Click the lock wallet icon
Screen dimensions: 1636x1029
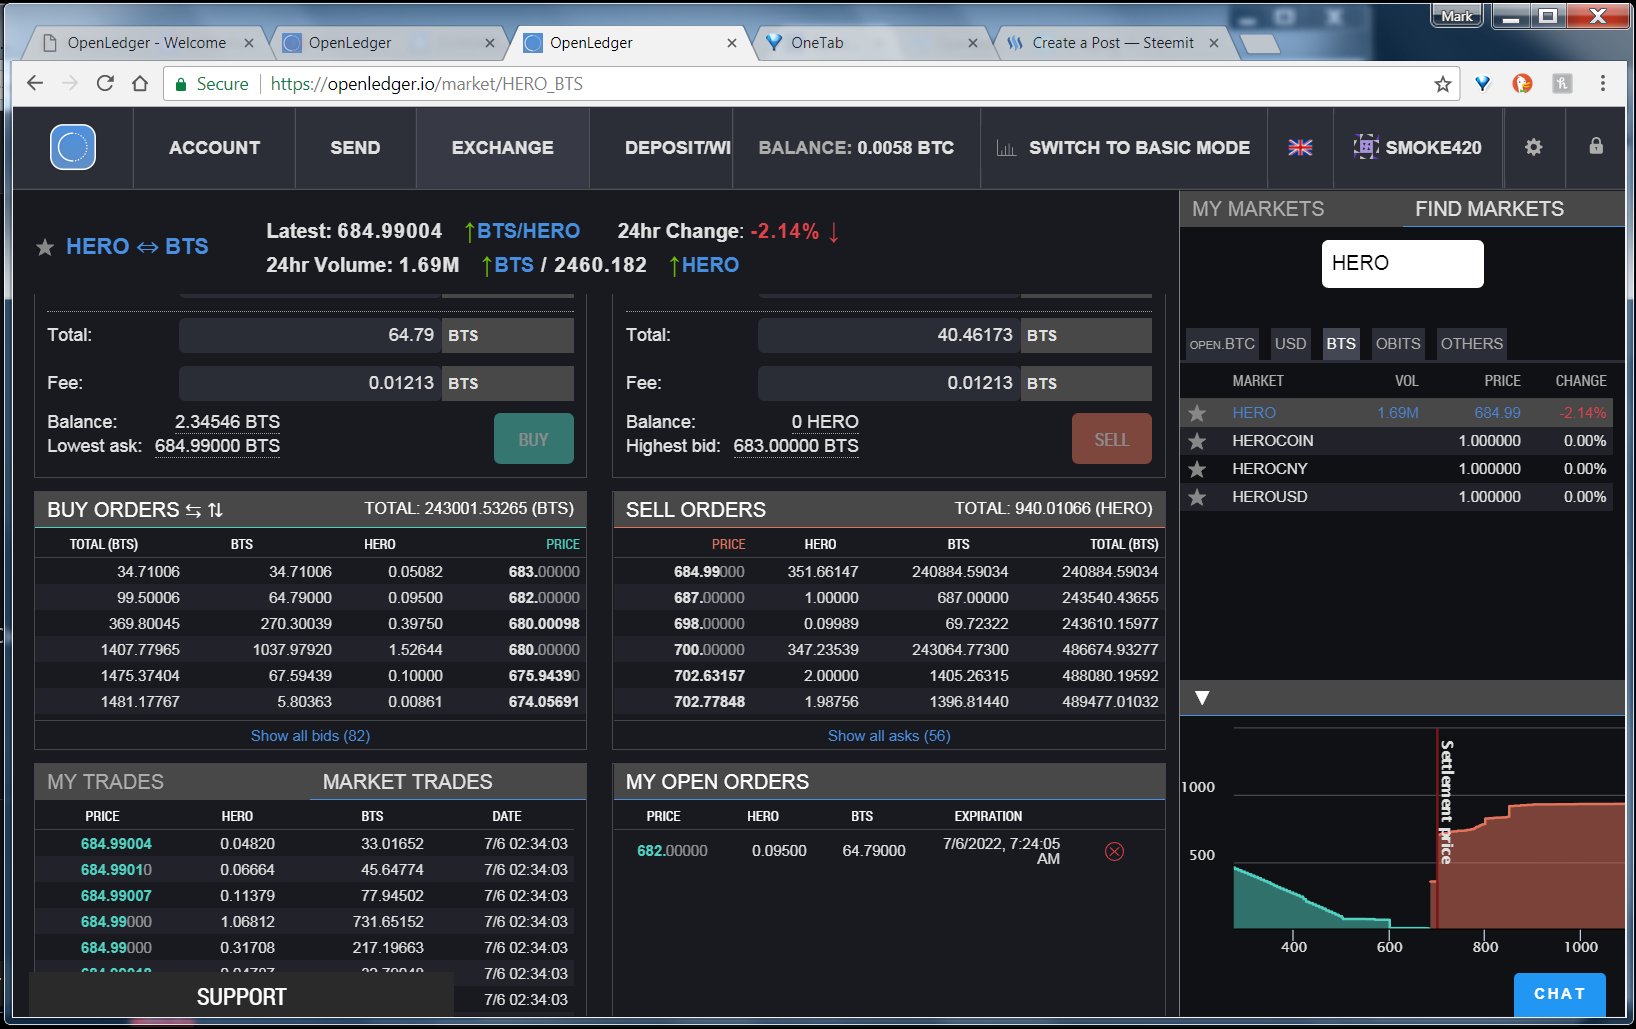tap(1596, 146)
